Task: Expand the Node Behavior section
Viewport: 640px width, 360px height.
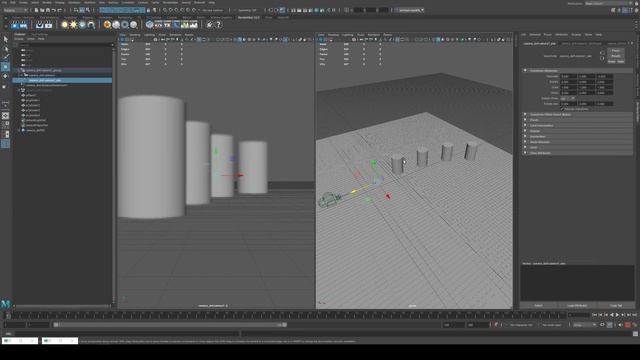Action: coord(578,142)
